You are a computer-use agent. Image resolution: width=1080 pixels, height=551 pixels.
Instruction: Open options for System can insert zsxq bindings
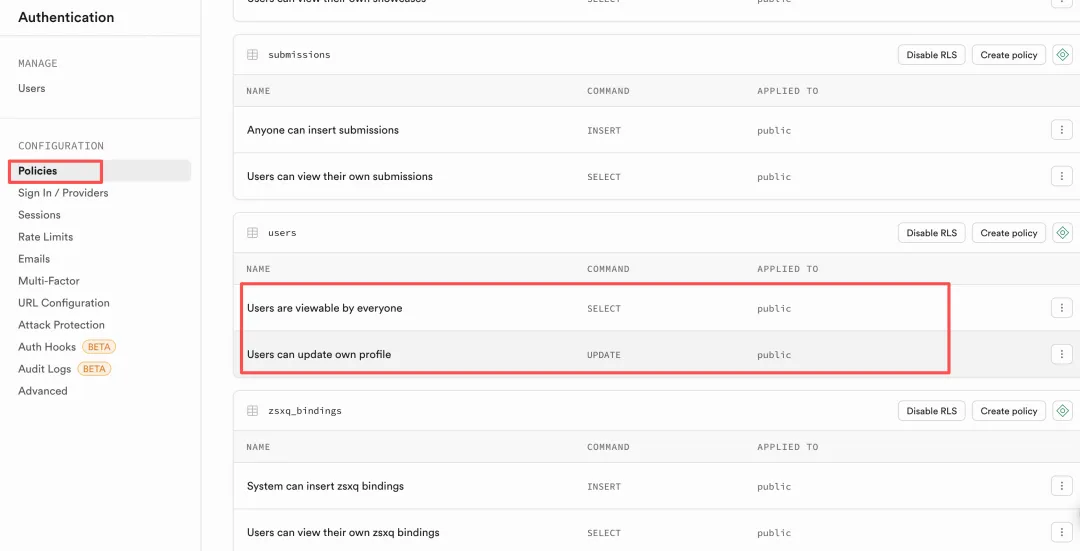click(1061, 486)
